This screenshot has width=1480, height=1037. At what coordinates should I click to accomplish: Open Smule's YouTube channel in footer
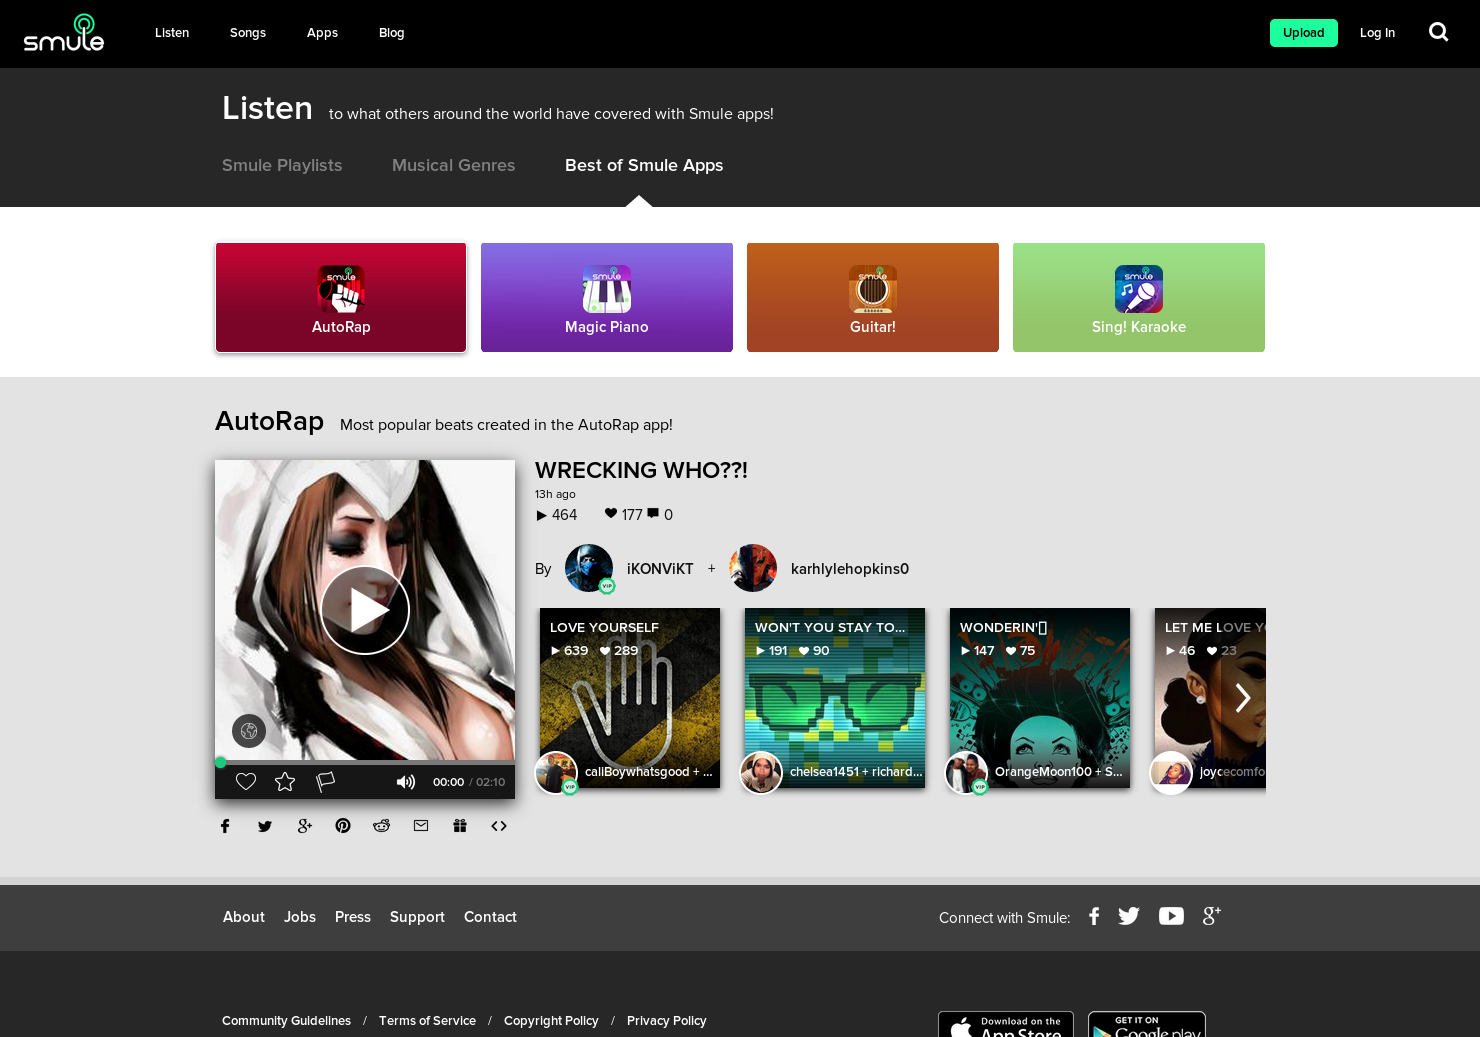pyautogui.click(x=1171, y=916)
